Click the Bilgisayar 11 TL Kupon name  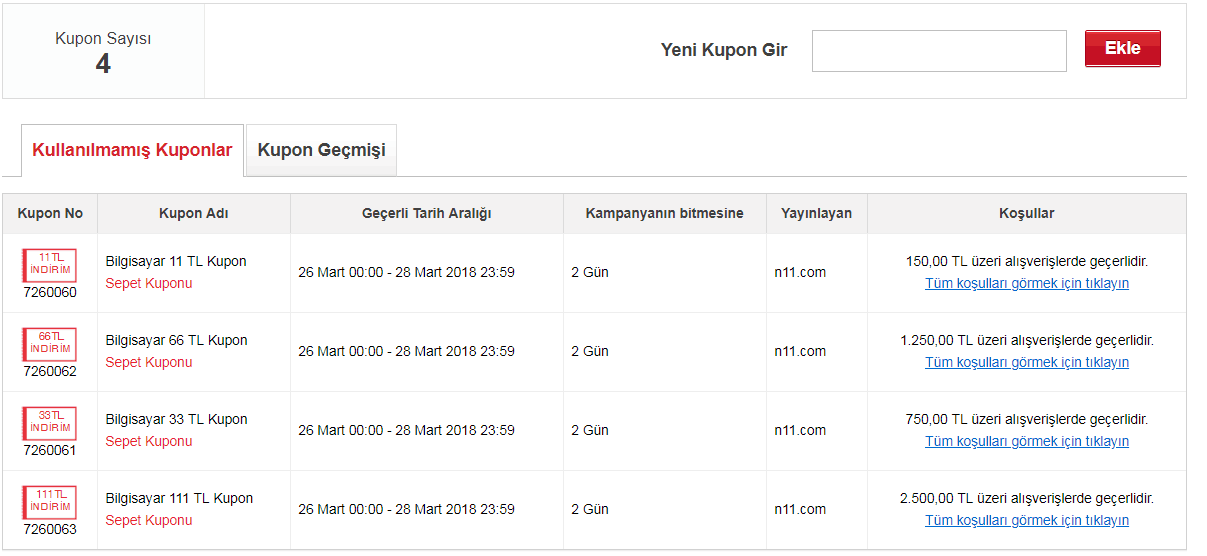tap(176, 261)
